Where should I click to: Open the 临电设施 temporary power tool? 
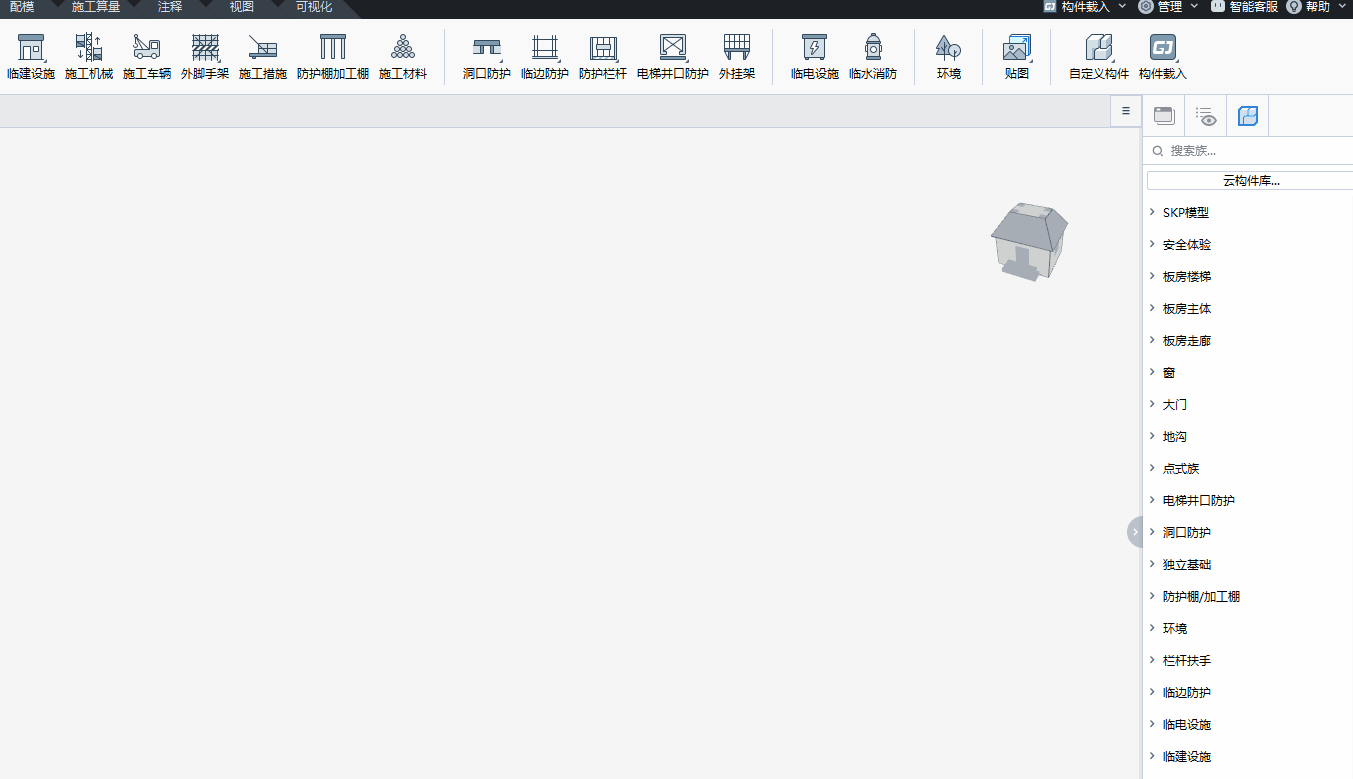tap(815, 57)
